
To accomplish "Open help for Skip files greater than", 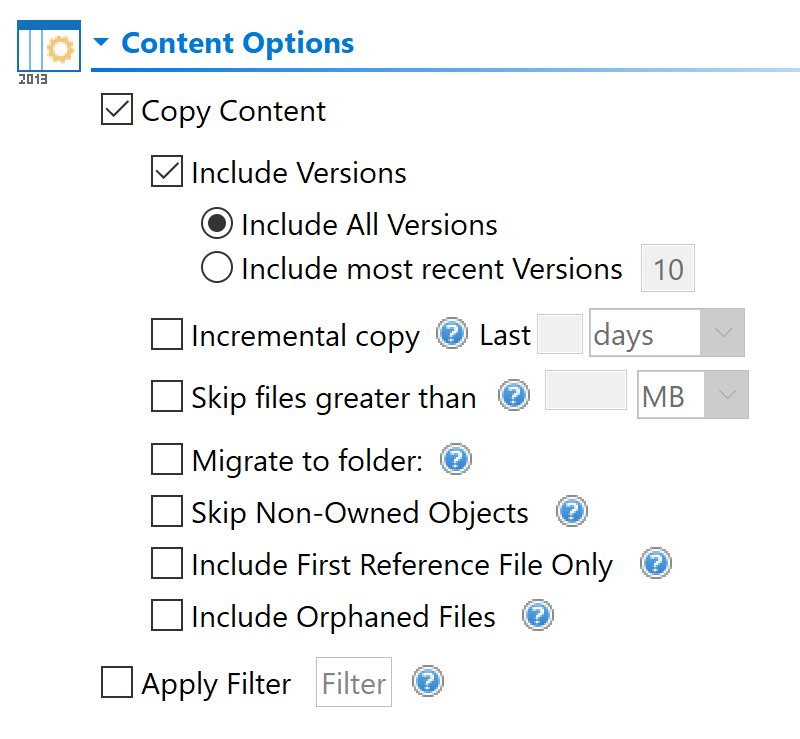I will (x=513, y=396).
